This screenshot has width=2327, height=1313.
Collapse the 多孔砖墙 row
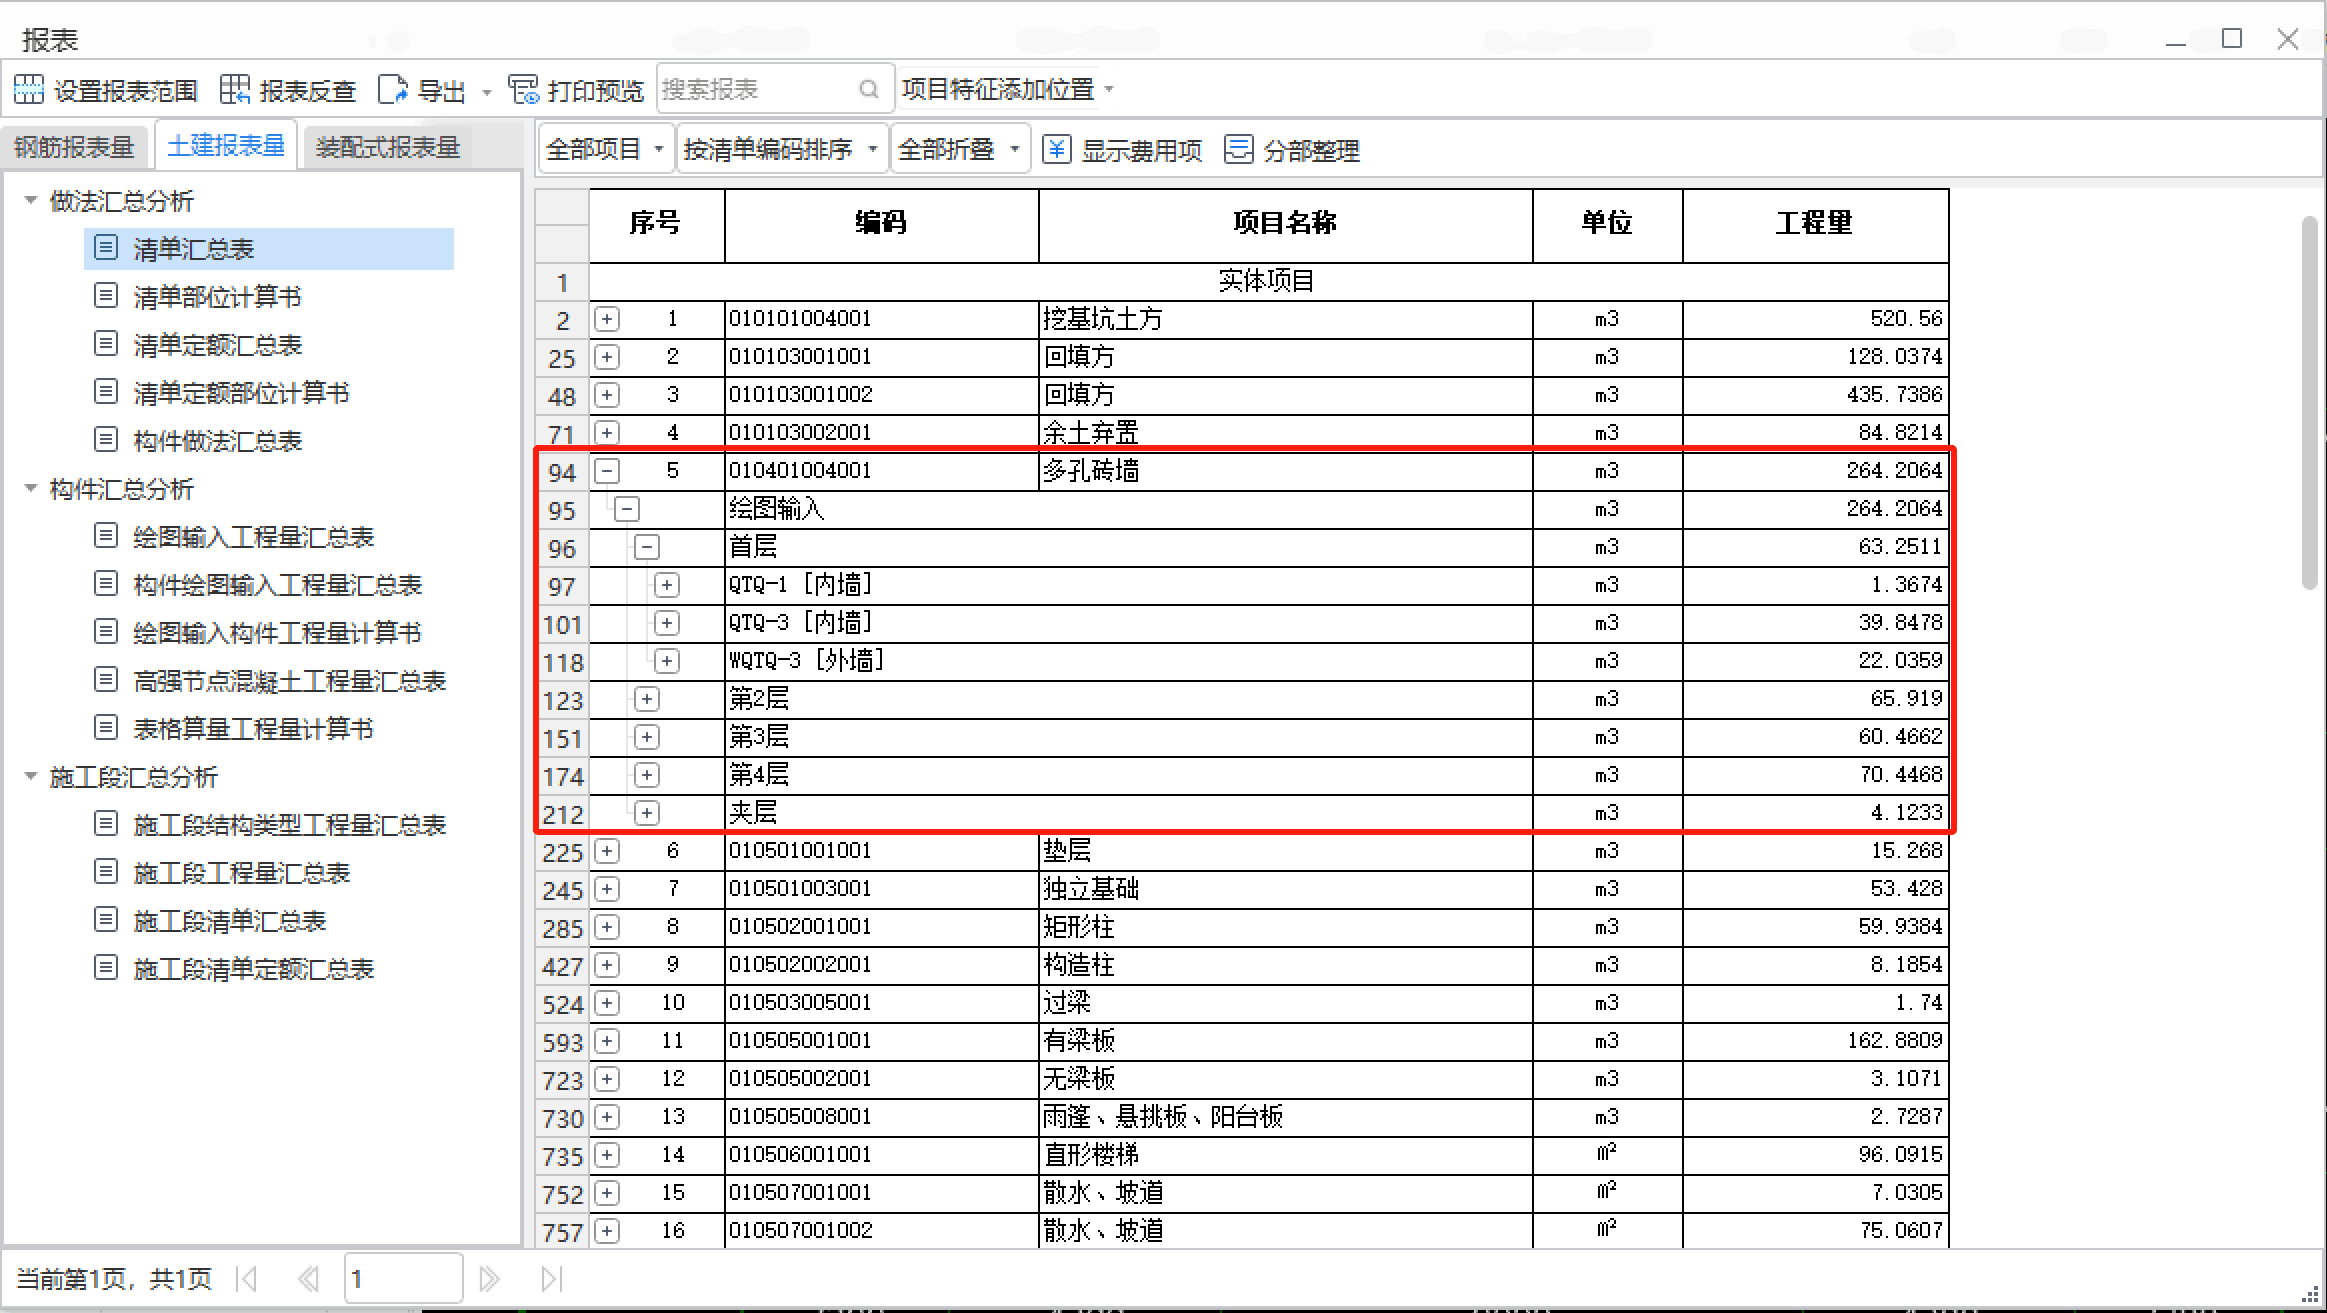pos(607,471)
